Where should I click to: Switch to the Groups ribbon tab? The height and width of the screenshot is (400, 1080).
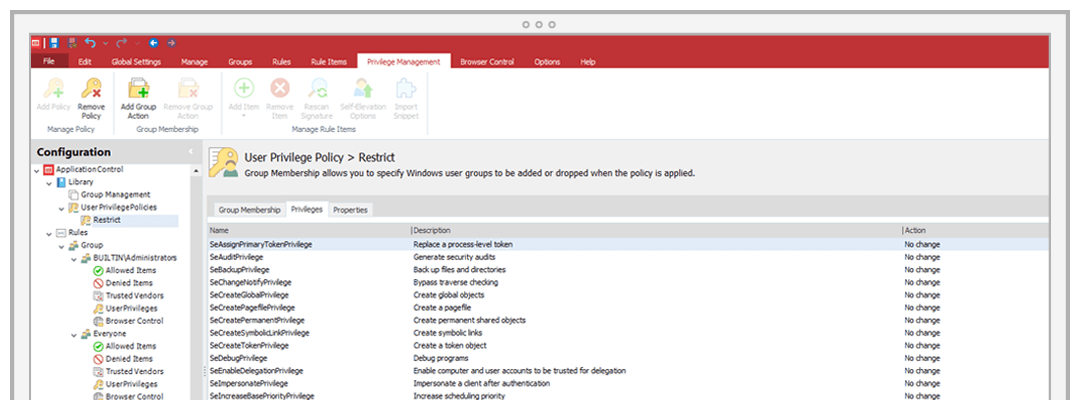pos(240,62)
